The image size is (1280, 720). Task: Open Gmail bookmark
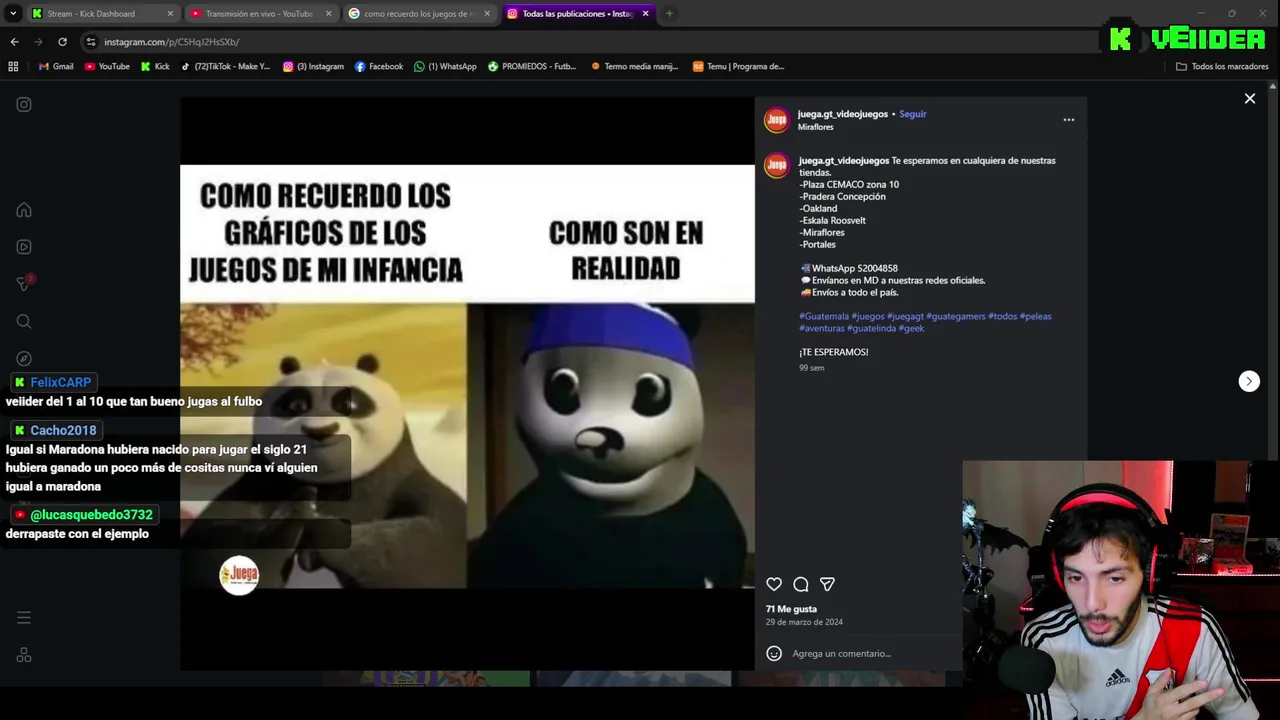56,66
